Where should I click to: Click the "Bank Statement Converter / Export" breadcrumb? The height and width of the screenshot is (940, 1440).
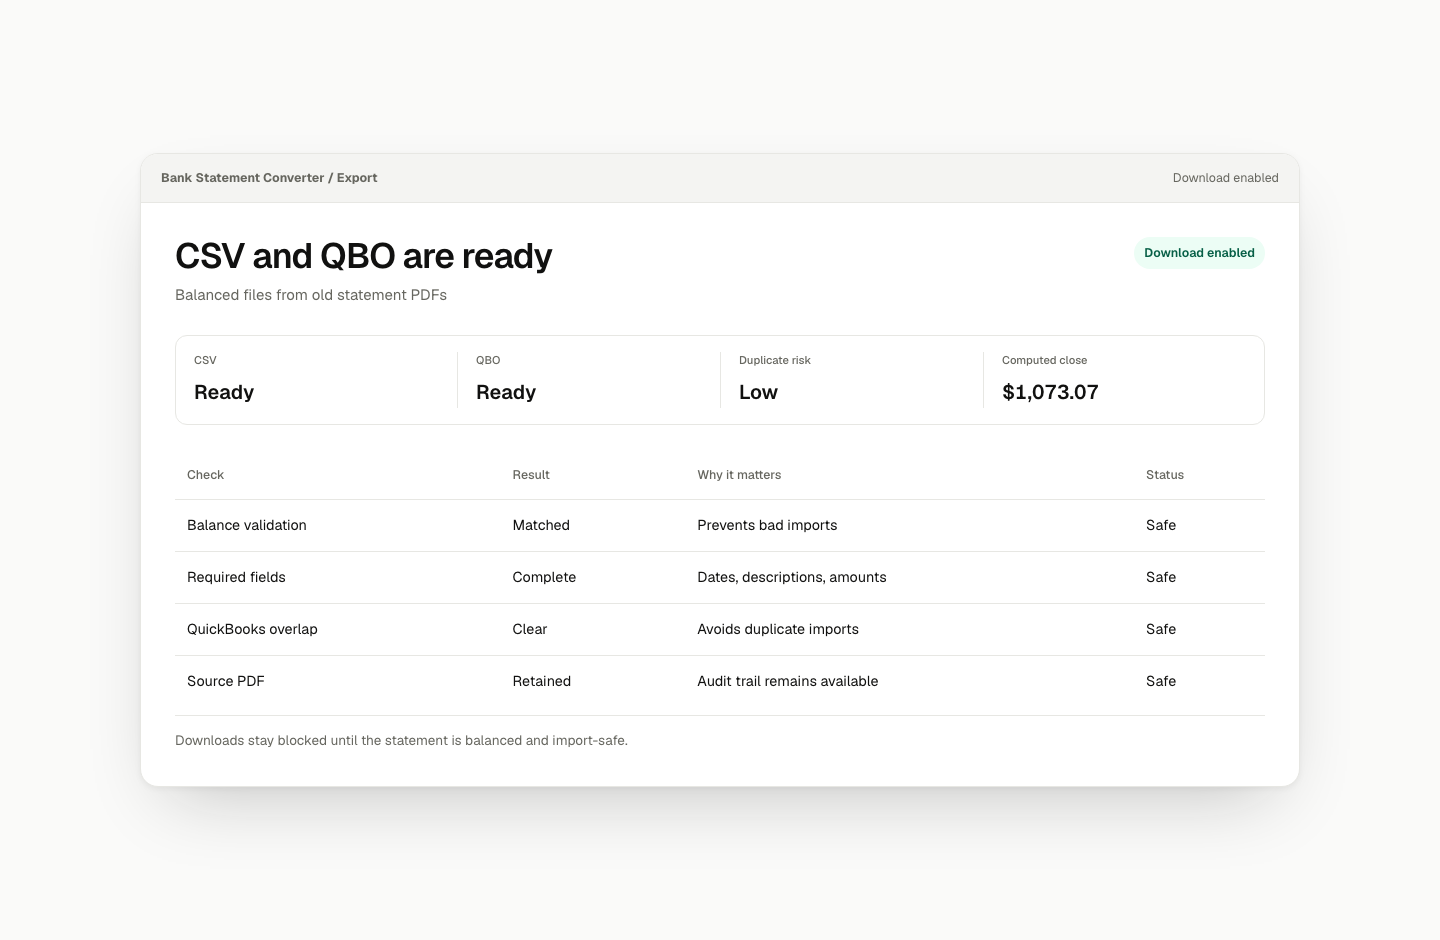tap(269, 178)
